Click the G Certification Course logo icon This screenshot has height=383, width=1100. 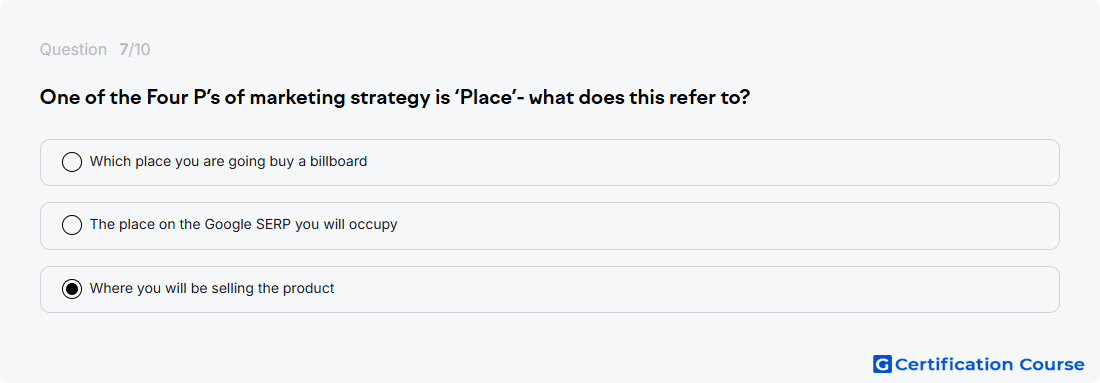(x=882, y=364)
